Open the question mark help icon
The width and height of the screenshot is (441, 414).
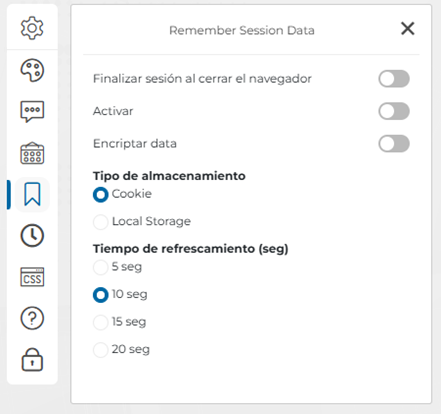click(x=32, y=318)
